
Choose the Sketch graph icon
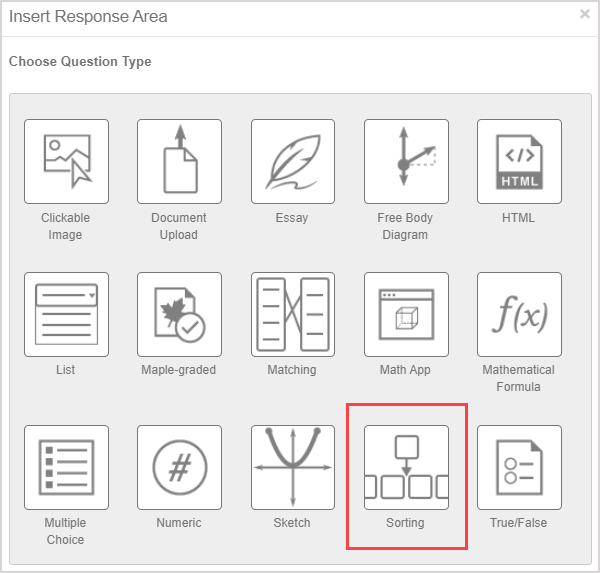pos(292,467)
